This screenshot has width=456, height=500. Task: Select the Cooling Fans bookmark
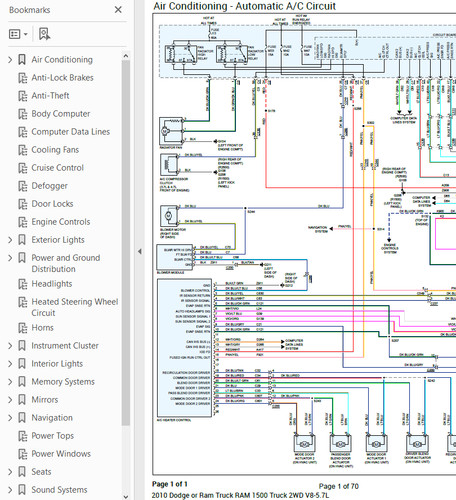[x=55, y=150]
